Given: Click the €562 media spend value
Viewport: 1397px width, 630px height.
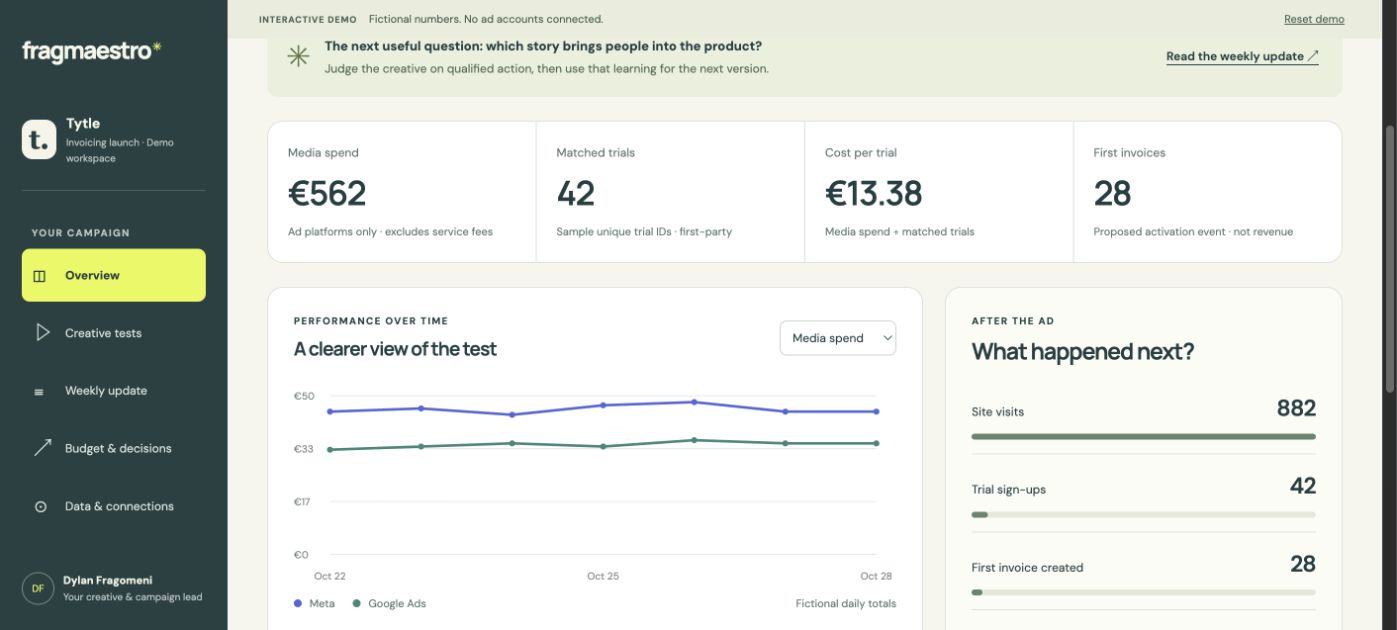Looking at the screenshot, I should coord(327,193).
